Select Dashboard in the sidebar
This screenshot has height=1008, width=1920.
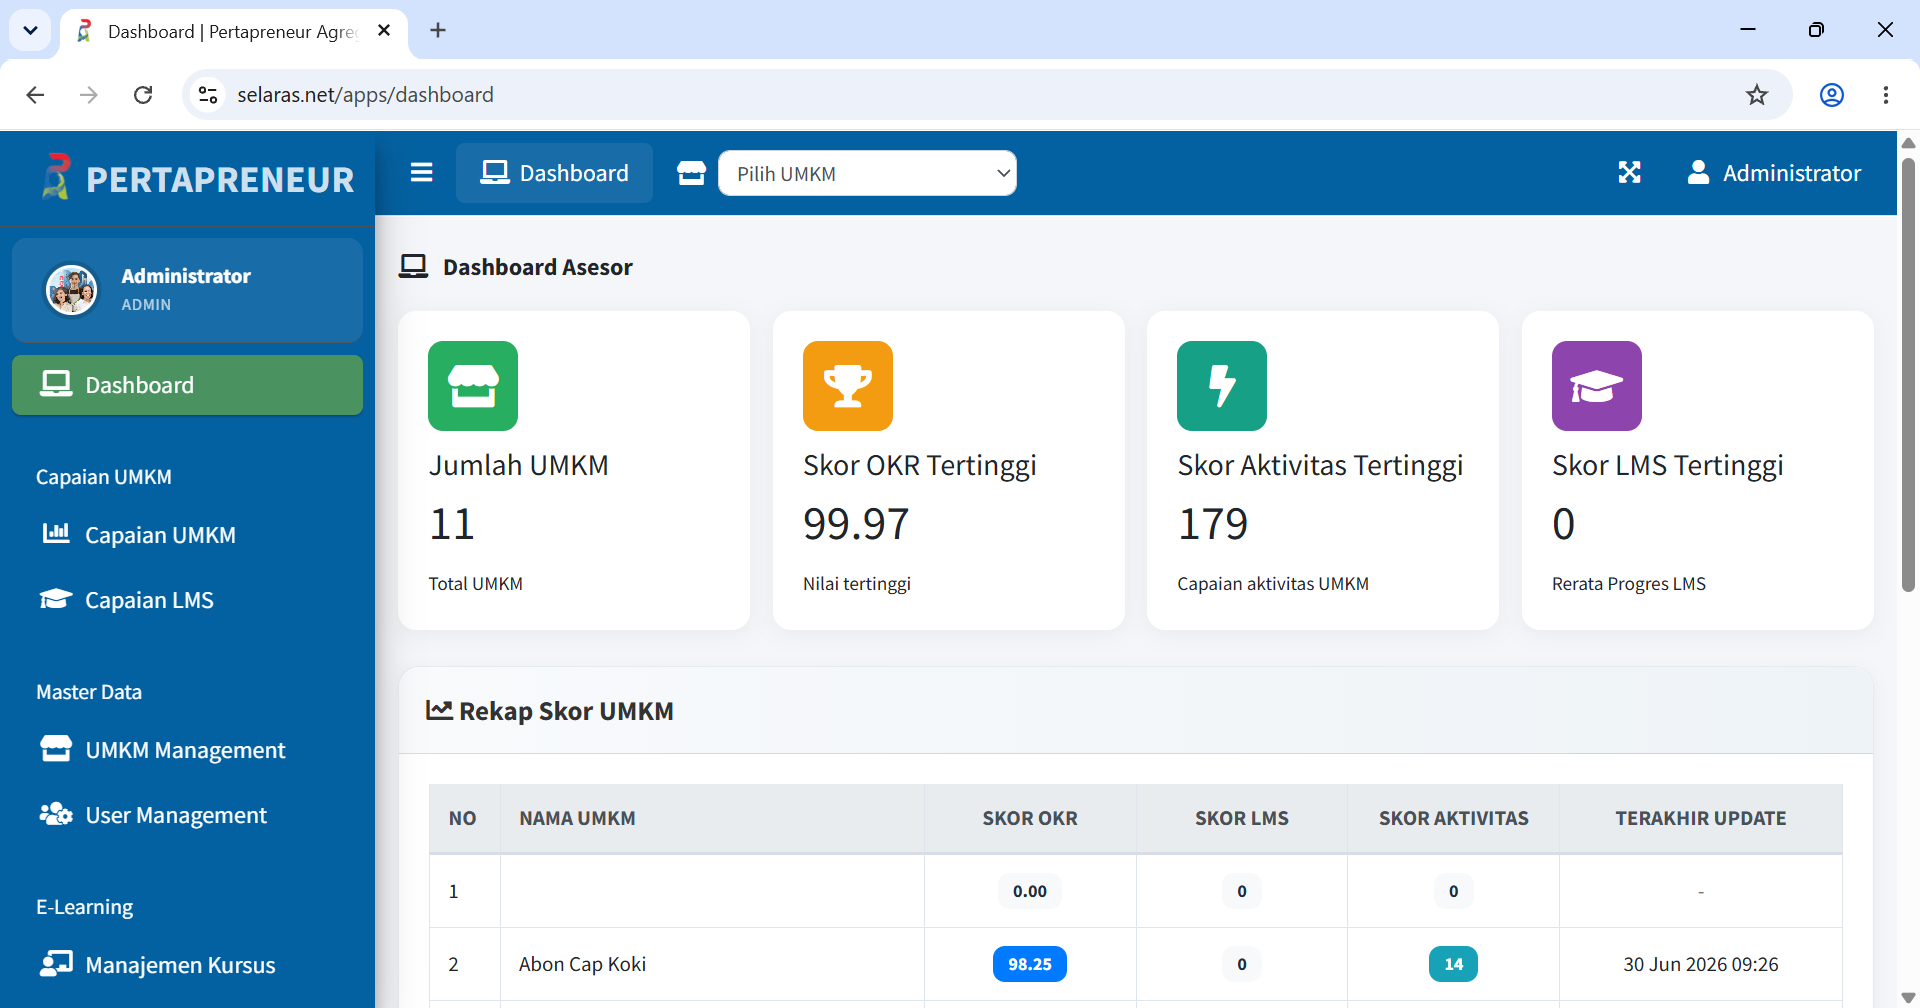pos(187,385)
